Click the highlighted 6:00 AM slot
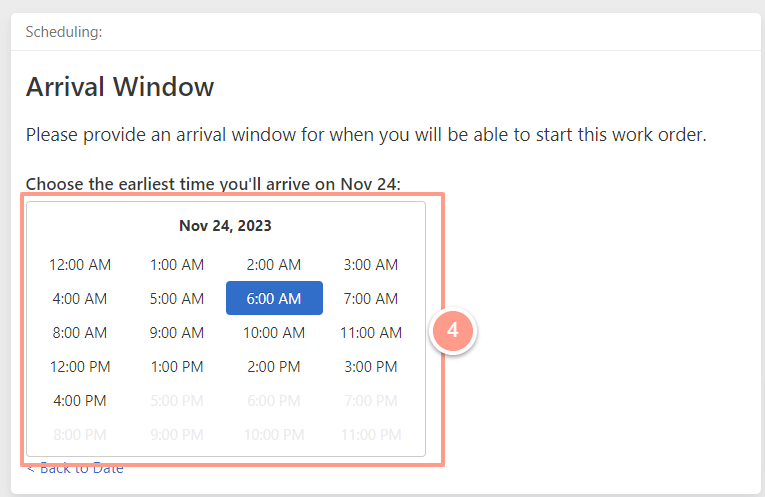The width and height of the screenshot is (765, 497). (274, 298)
